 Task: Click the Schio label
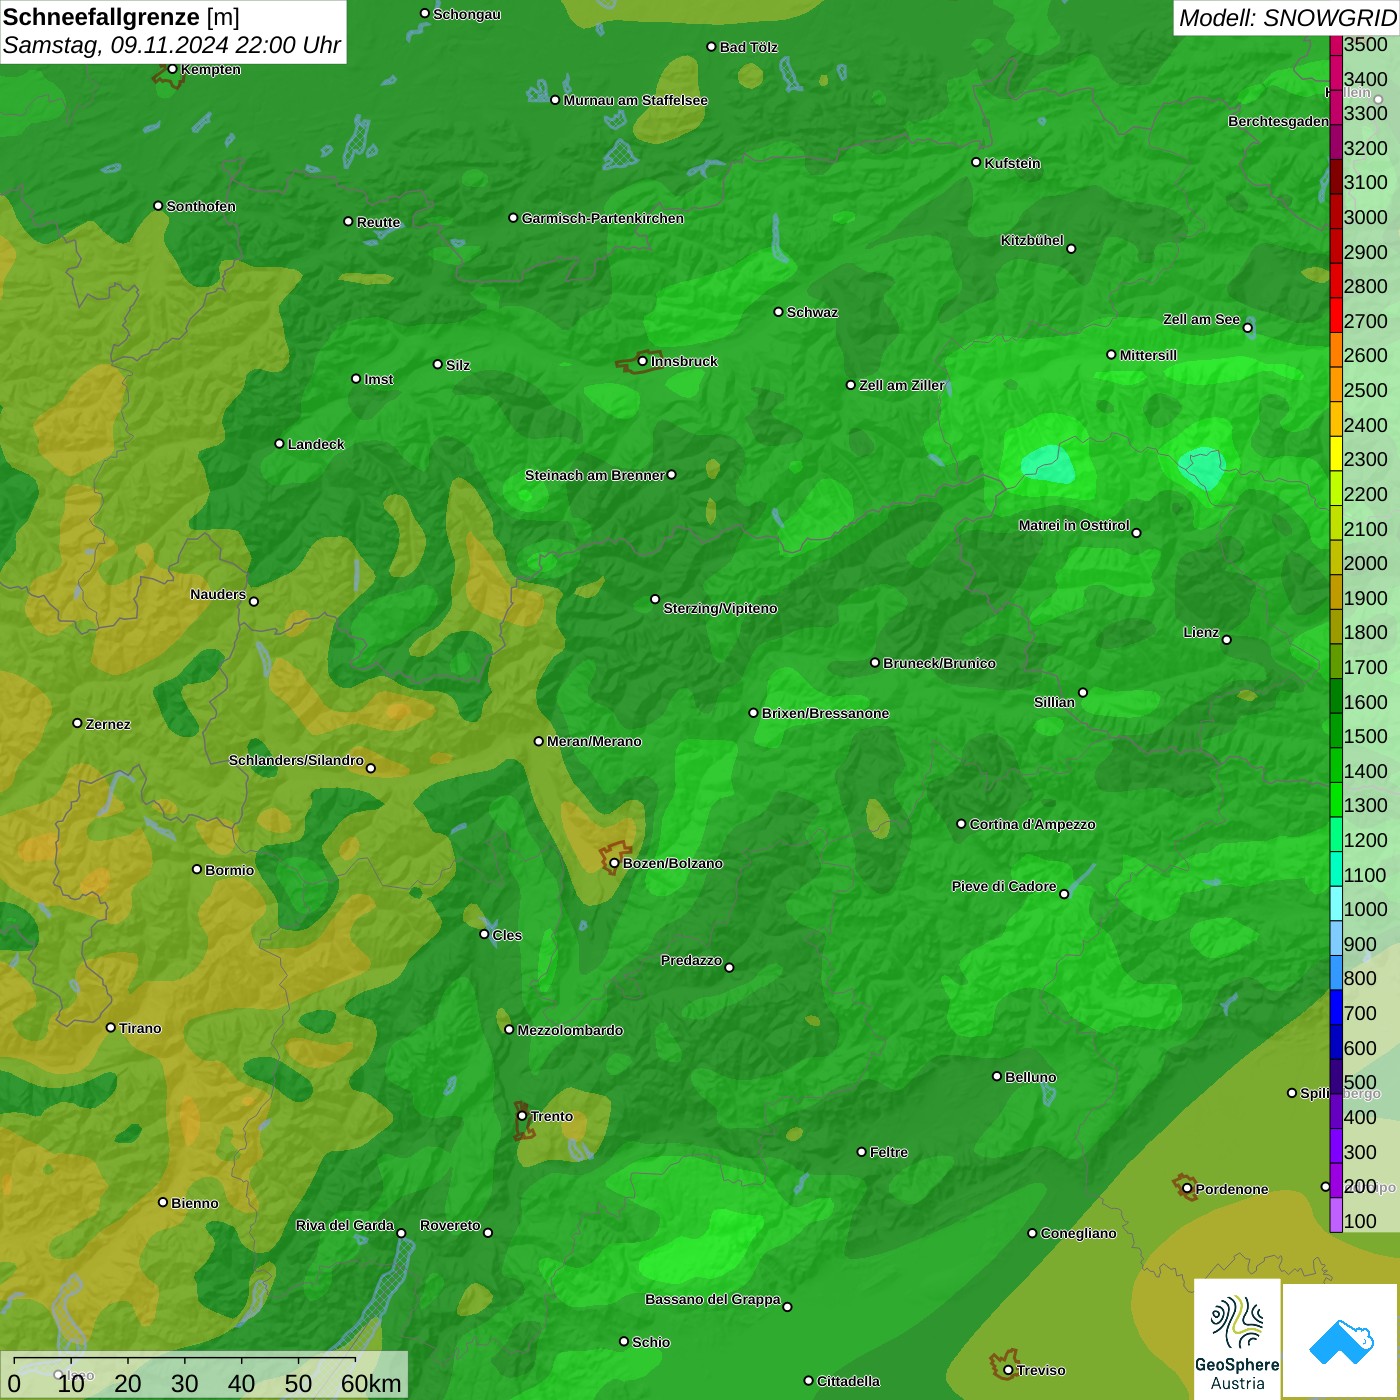tap(651, 1342)
